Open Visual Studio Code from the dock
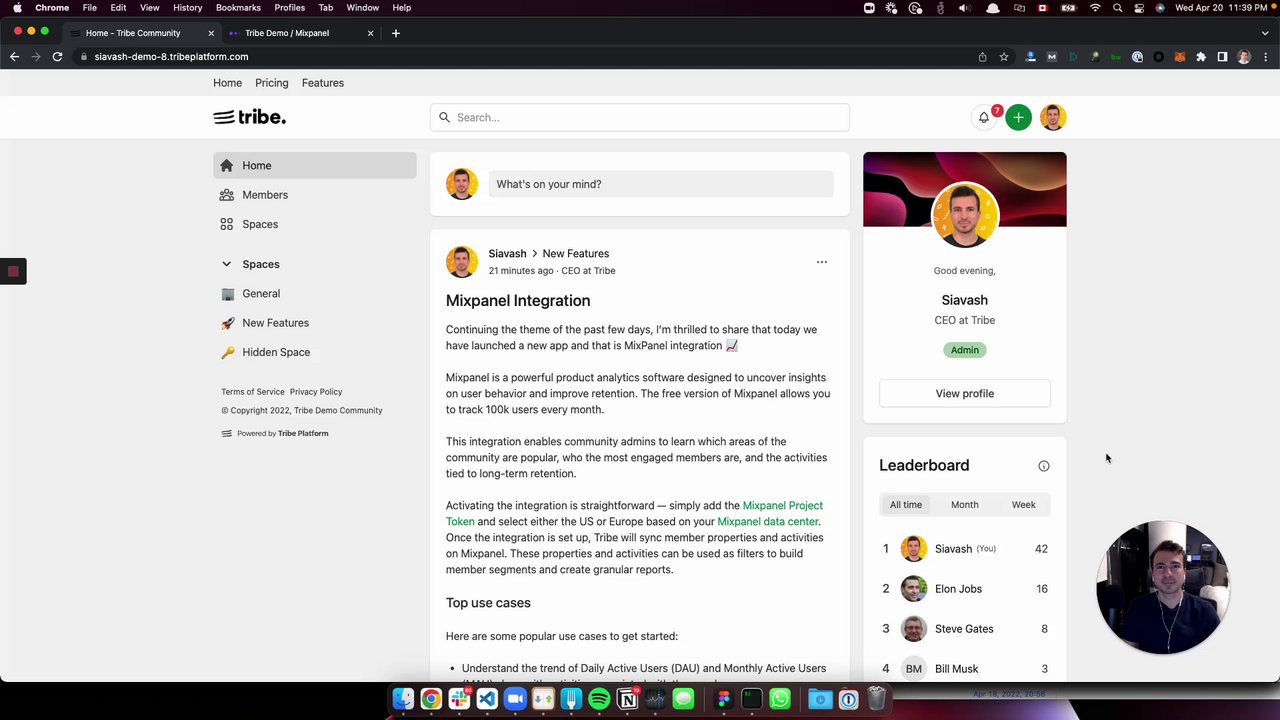Screen dimensions: 1280x720 pyautogui.click(x=487, y=699)
